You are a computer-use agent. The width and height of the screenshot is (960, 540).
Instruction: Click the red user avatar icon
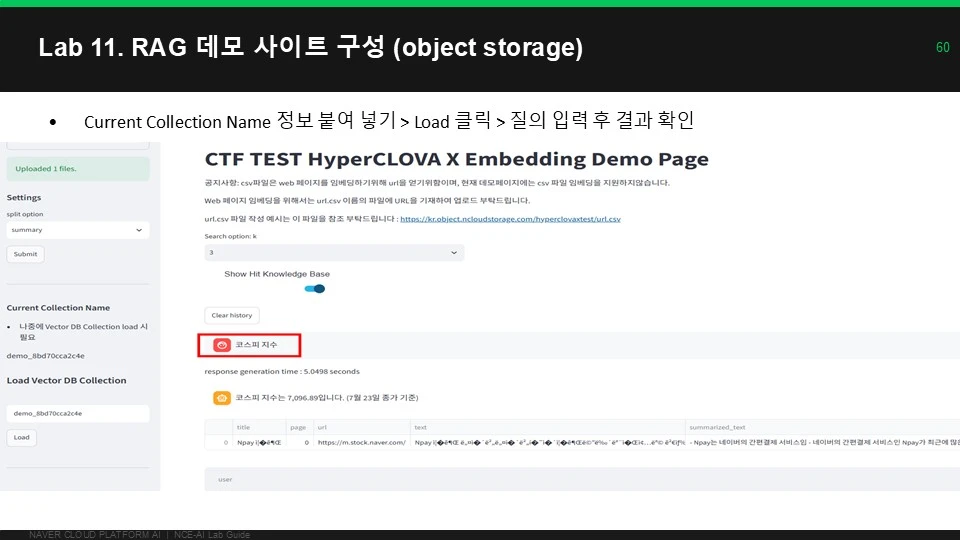222,345
